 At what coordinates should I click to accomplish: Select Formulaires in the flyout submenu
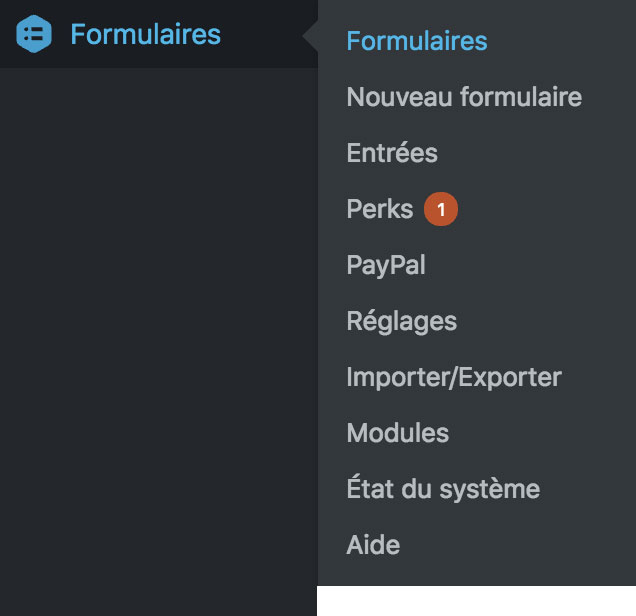[416, 41]
